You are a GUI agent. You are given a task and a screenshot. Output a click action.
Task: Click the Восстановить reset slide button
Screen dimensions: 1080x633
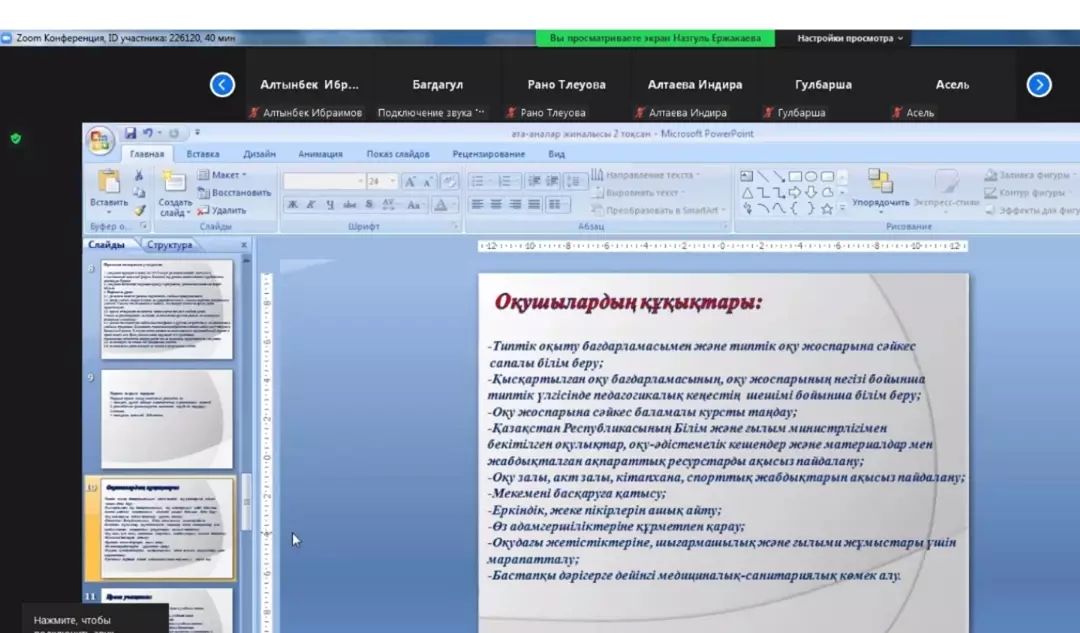point(234,193)
